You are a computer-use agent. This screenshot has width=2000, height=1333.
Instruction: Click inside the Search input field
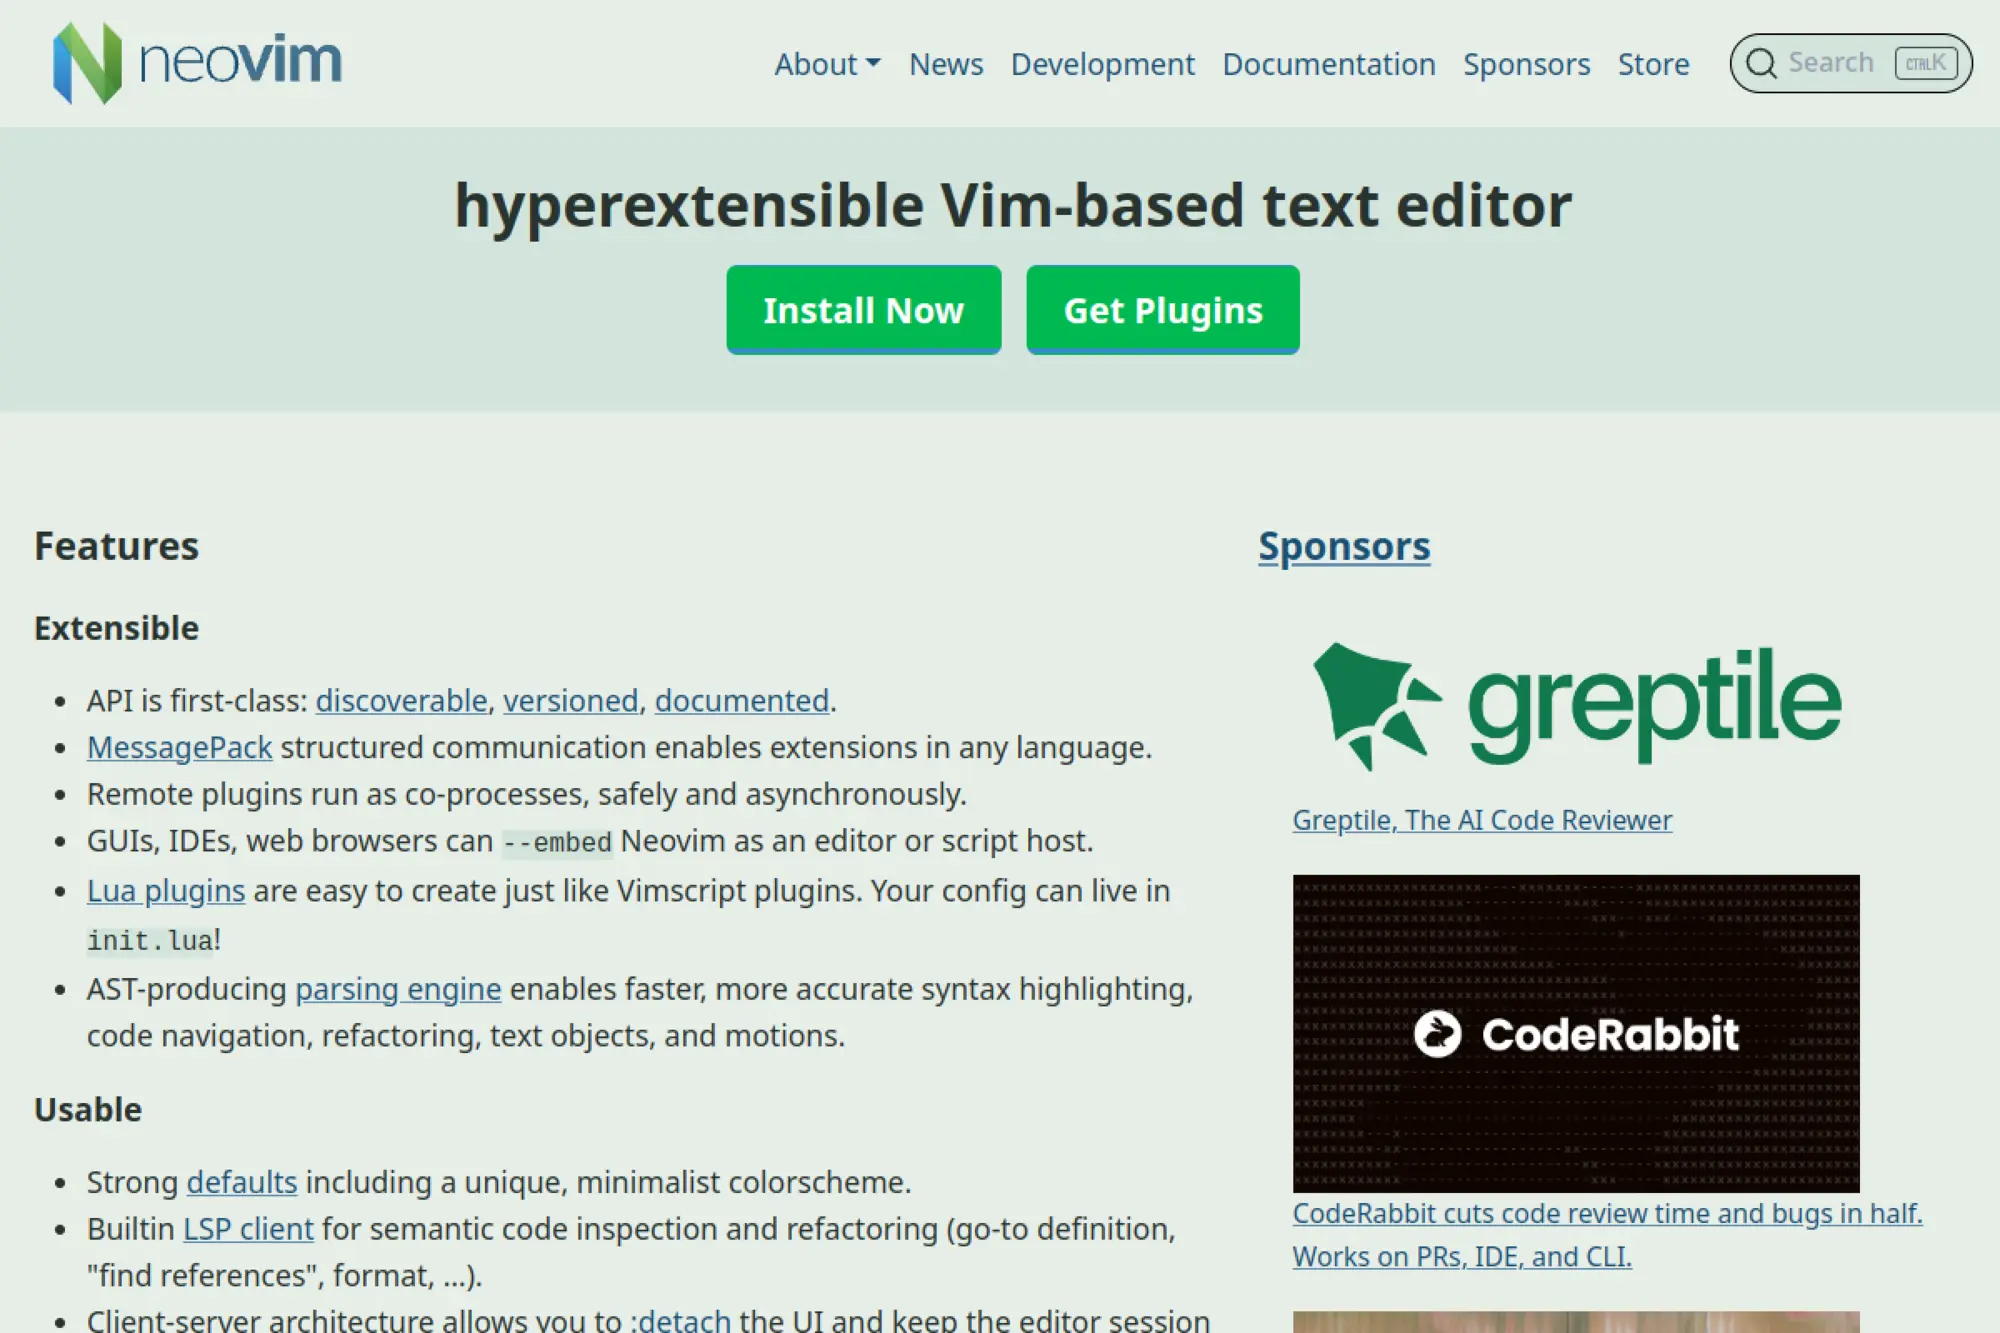point(1840,62)
